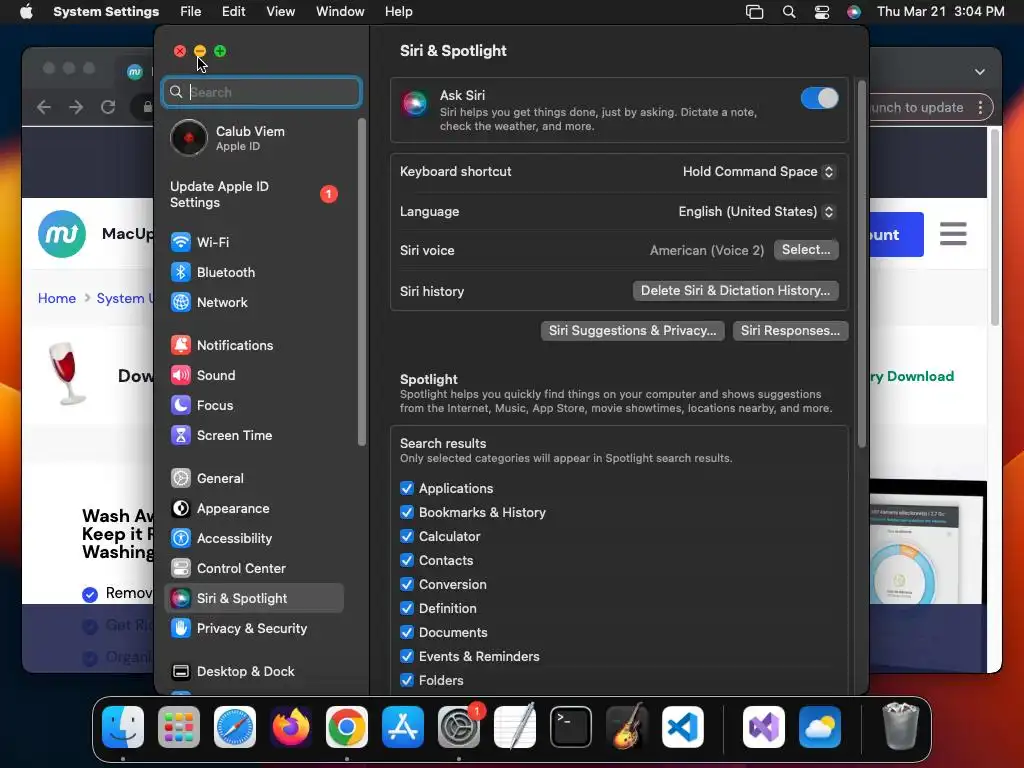Viewport: 1024px width, 768px height.
Task: Open Finder from the Dock
Action: pos(123,727)
